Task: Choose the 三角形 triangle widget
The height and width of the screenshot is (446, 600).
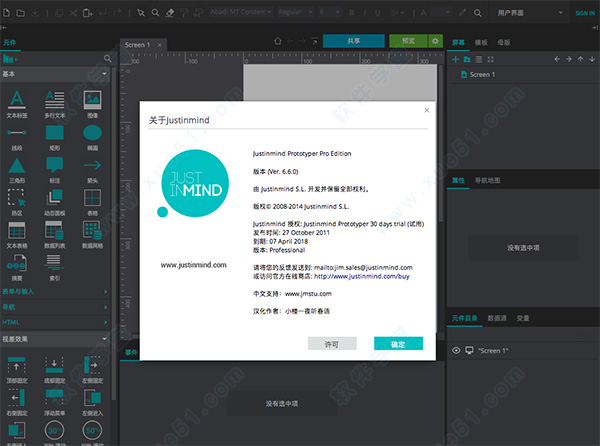Action: tap(17, 171)
